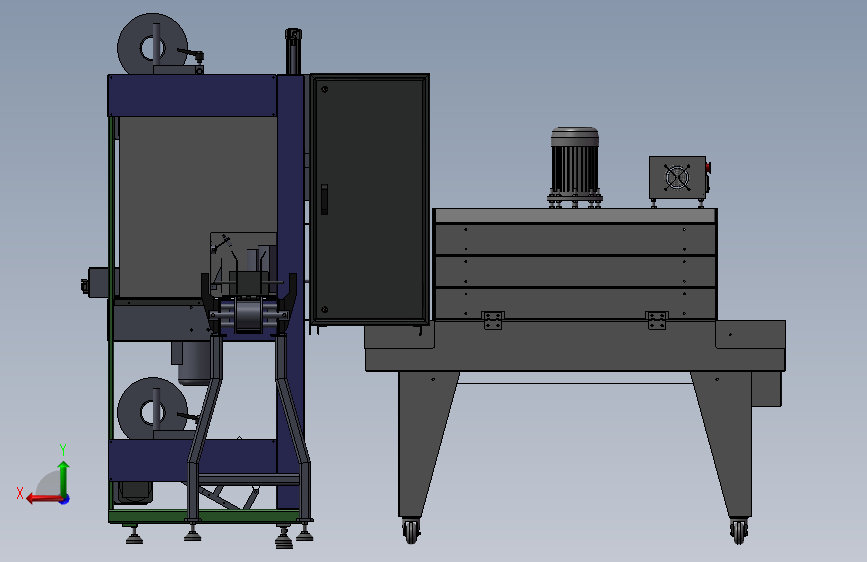The height and width of the screenshot is (562, 867).
Task: Select the top film roll on the machine
Action: [x=152, y=44]
